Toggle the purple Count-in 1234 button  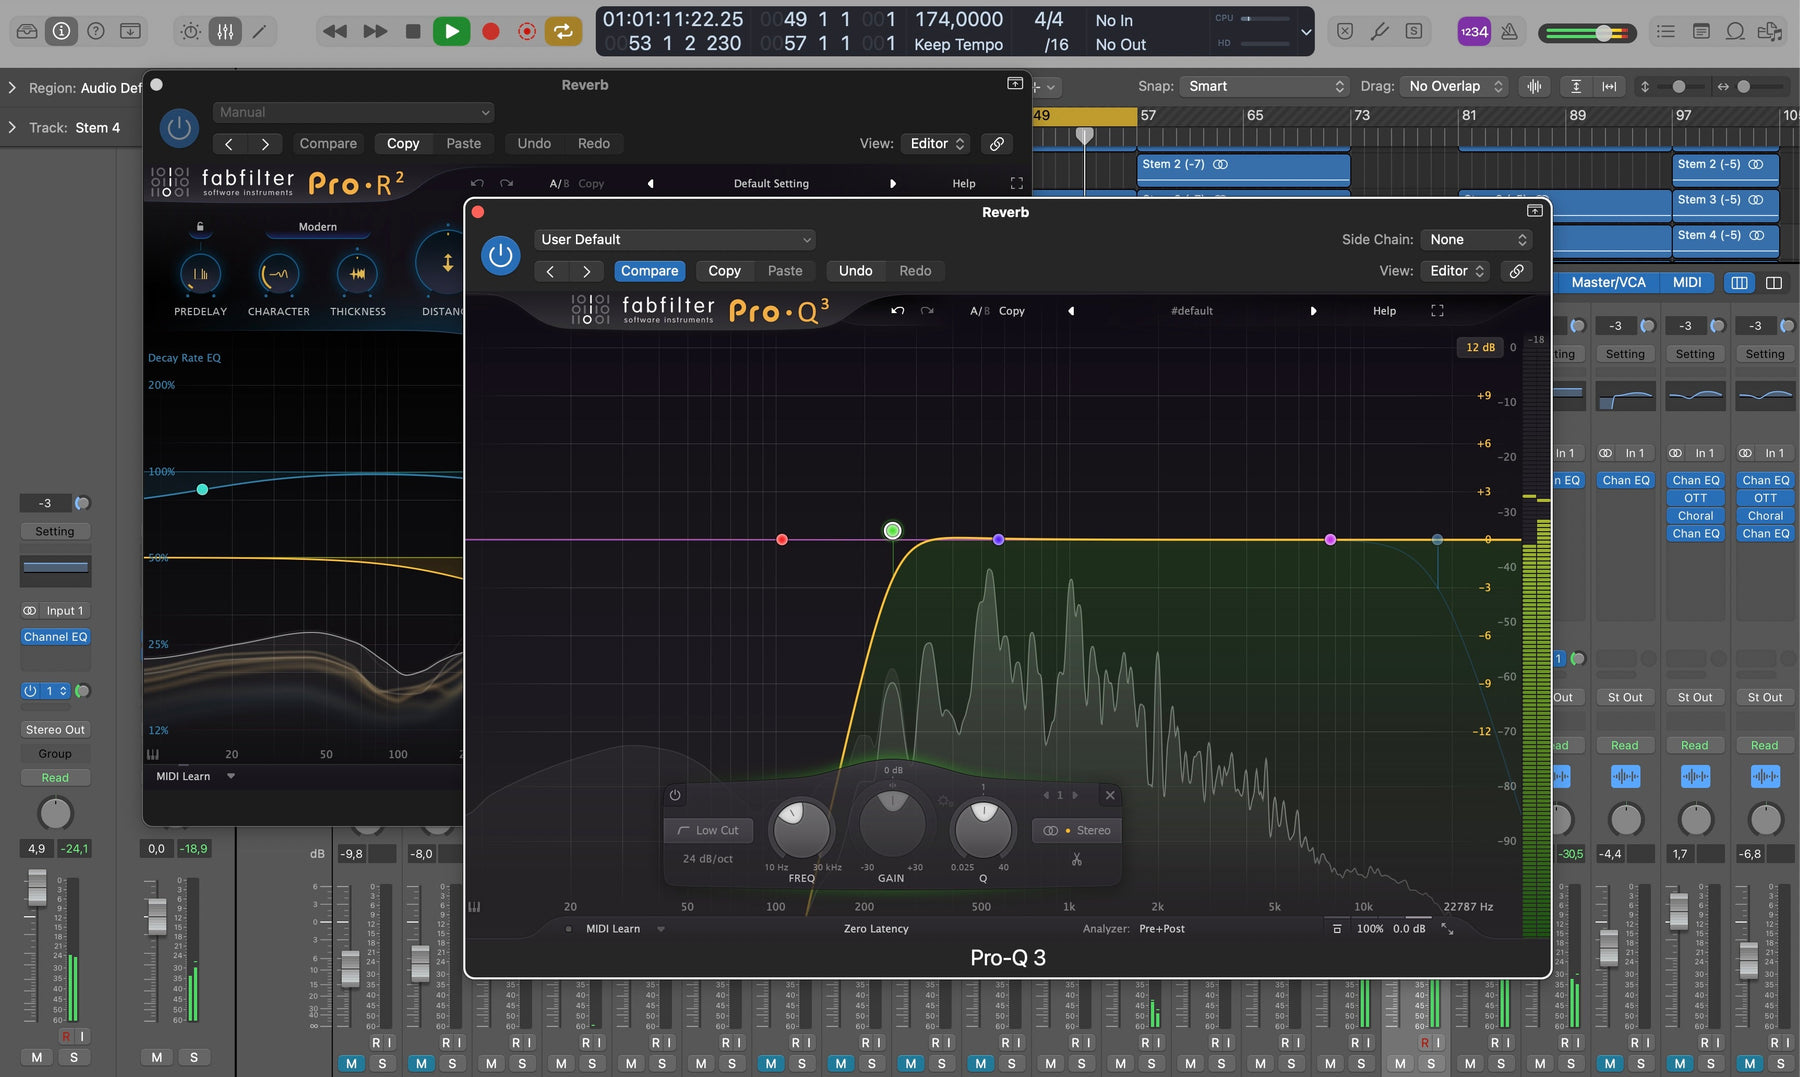(x=1474, y=31)
